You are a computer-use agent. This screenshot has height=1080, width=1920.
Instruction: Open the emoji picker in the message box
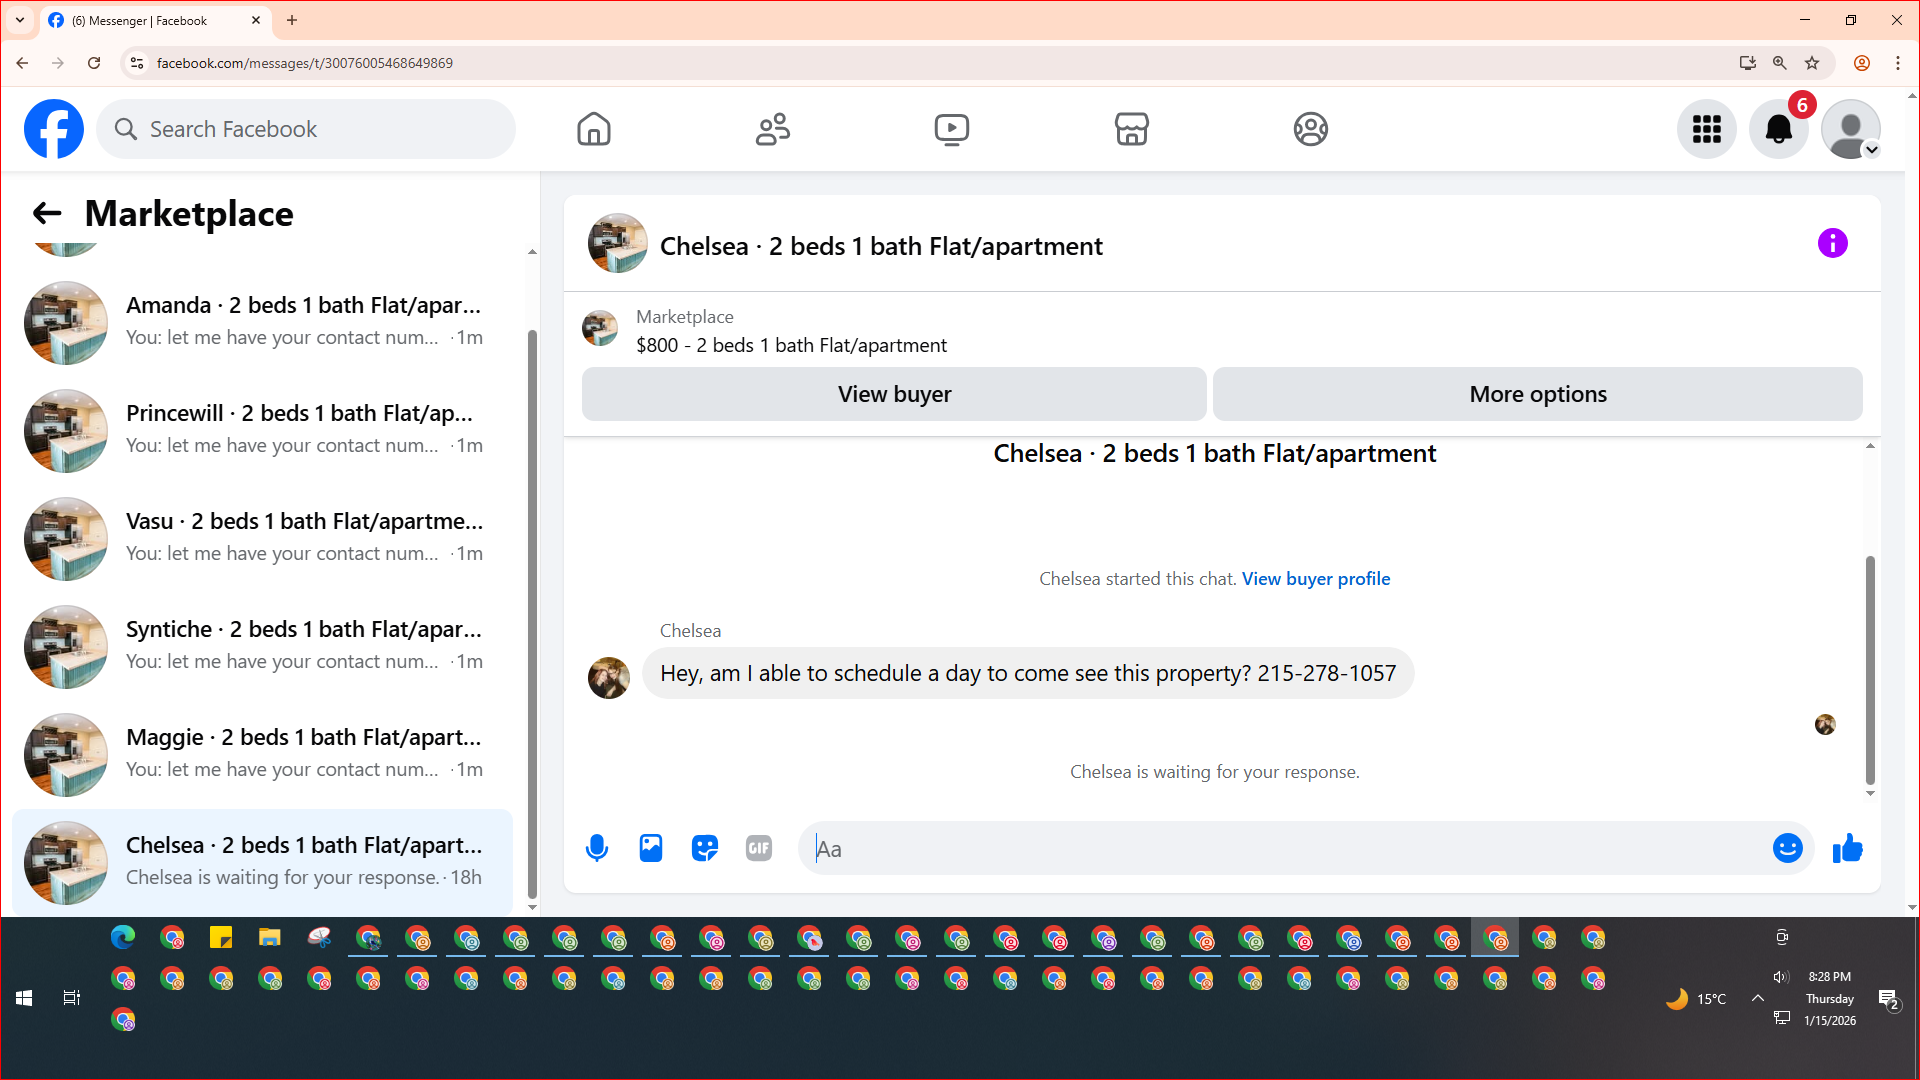(1787, 848)
